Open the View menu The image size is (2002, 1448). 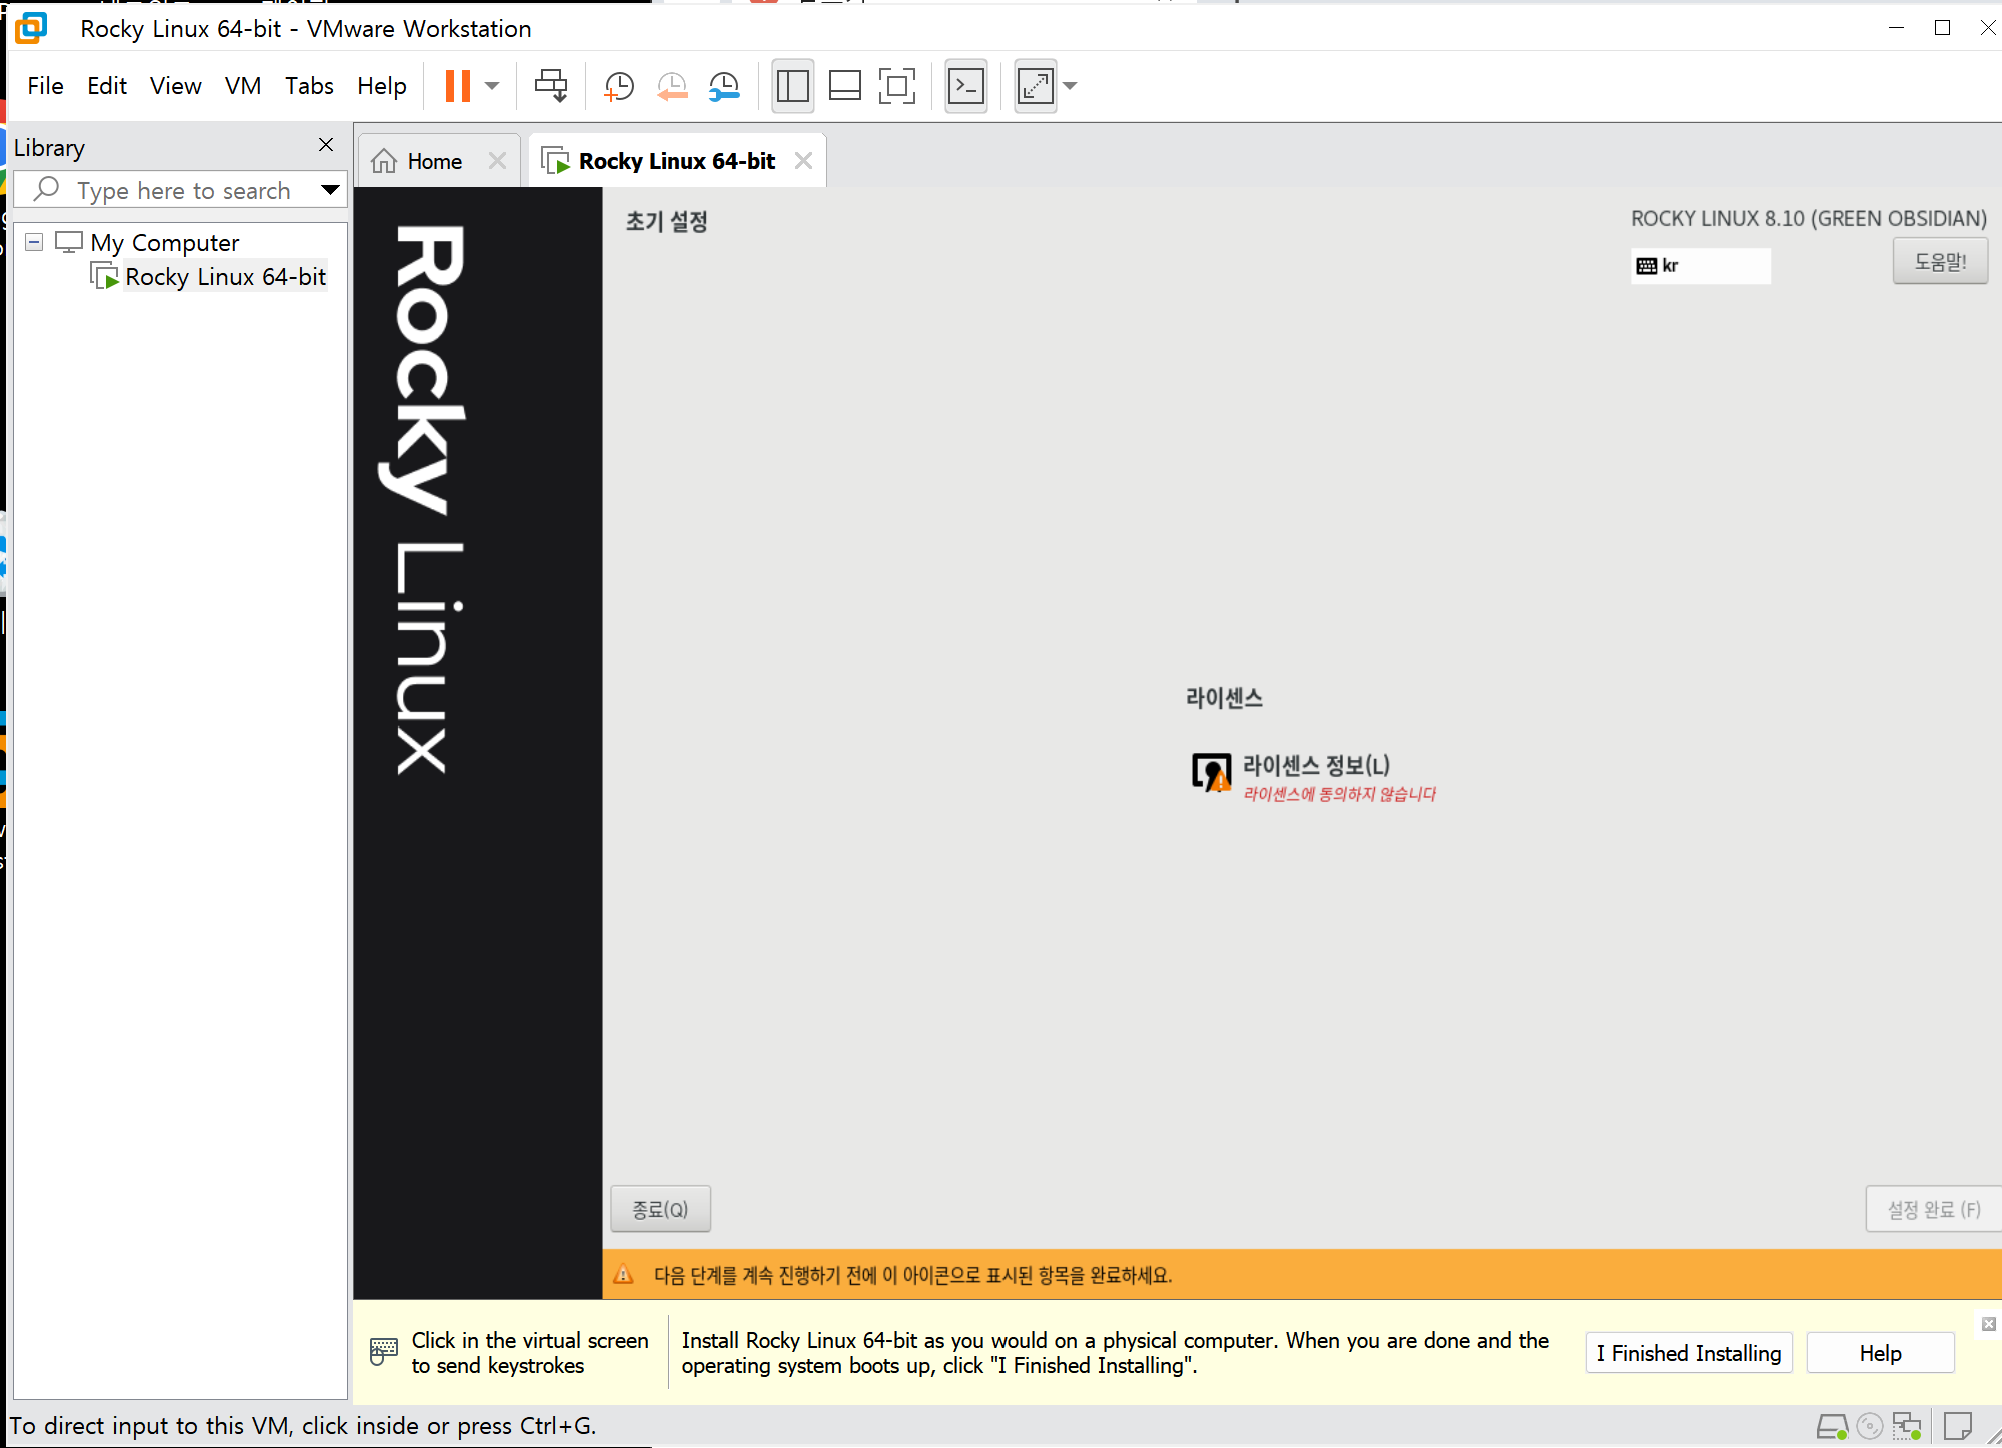point(175,86)
